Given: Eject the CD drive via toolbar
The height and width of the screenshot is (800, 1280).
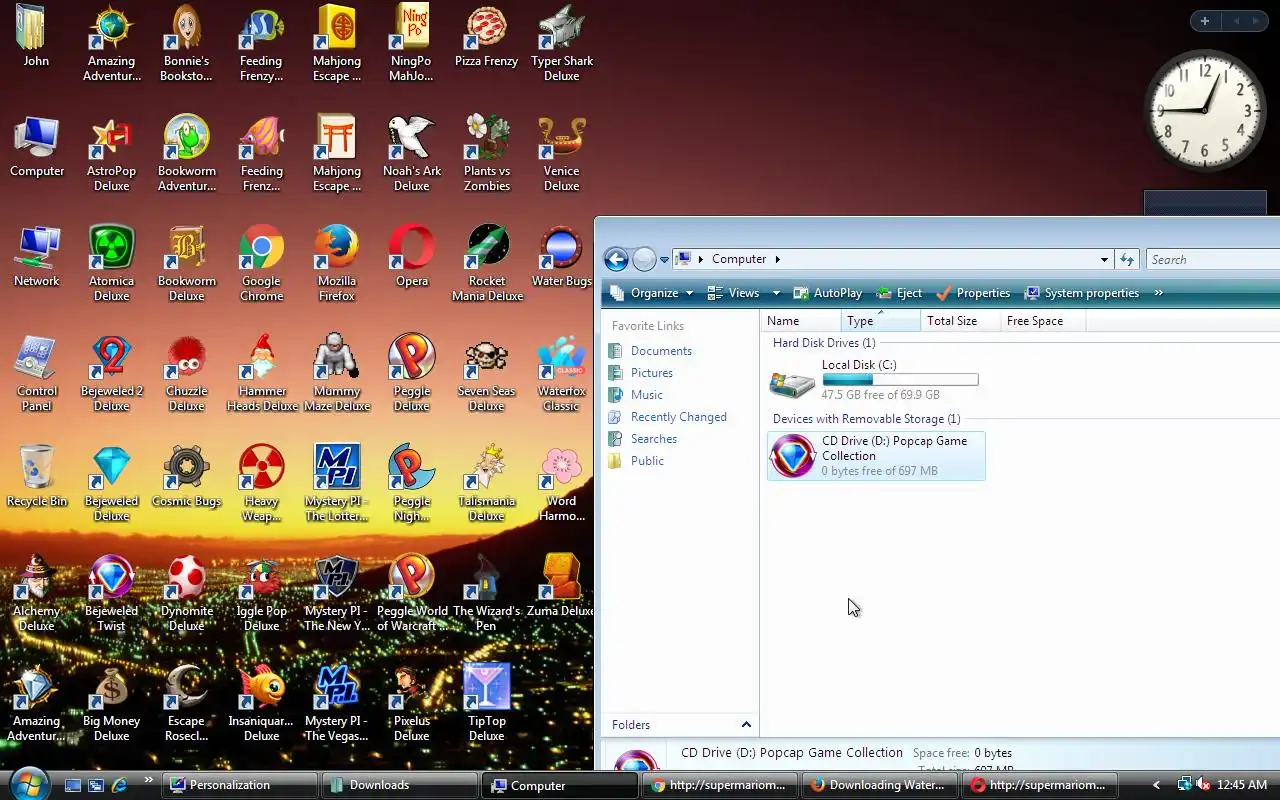Looking at the screenshot, I should [899, 293].
